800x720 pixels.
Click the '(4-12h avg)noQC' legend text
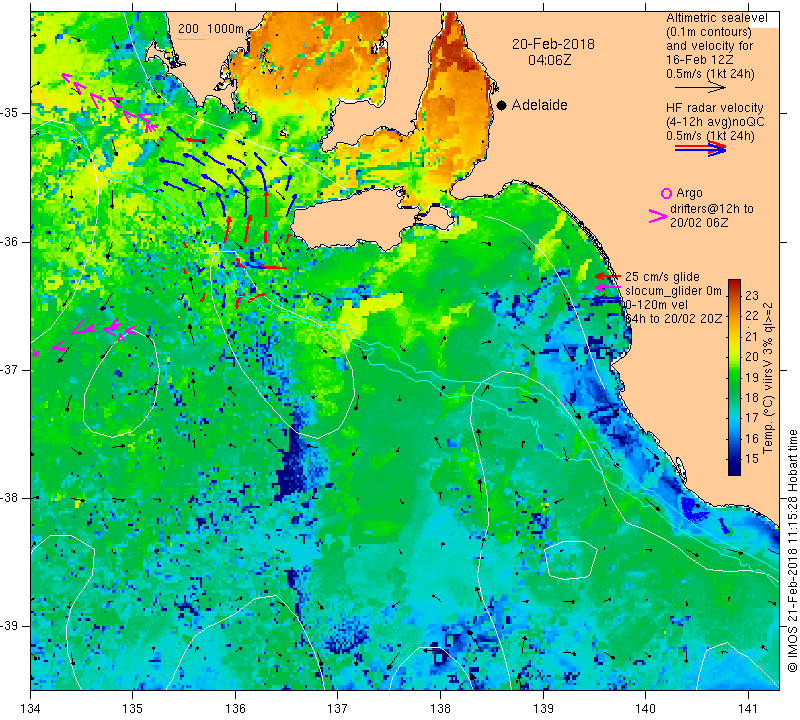tap(715, 122)
